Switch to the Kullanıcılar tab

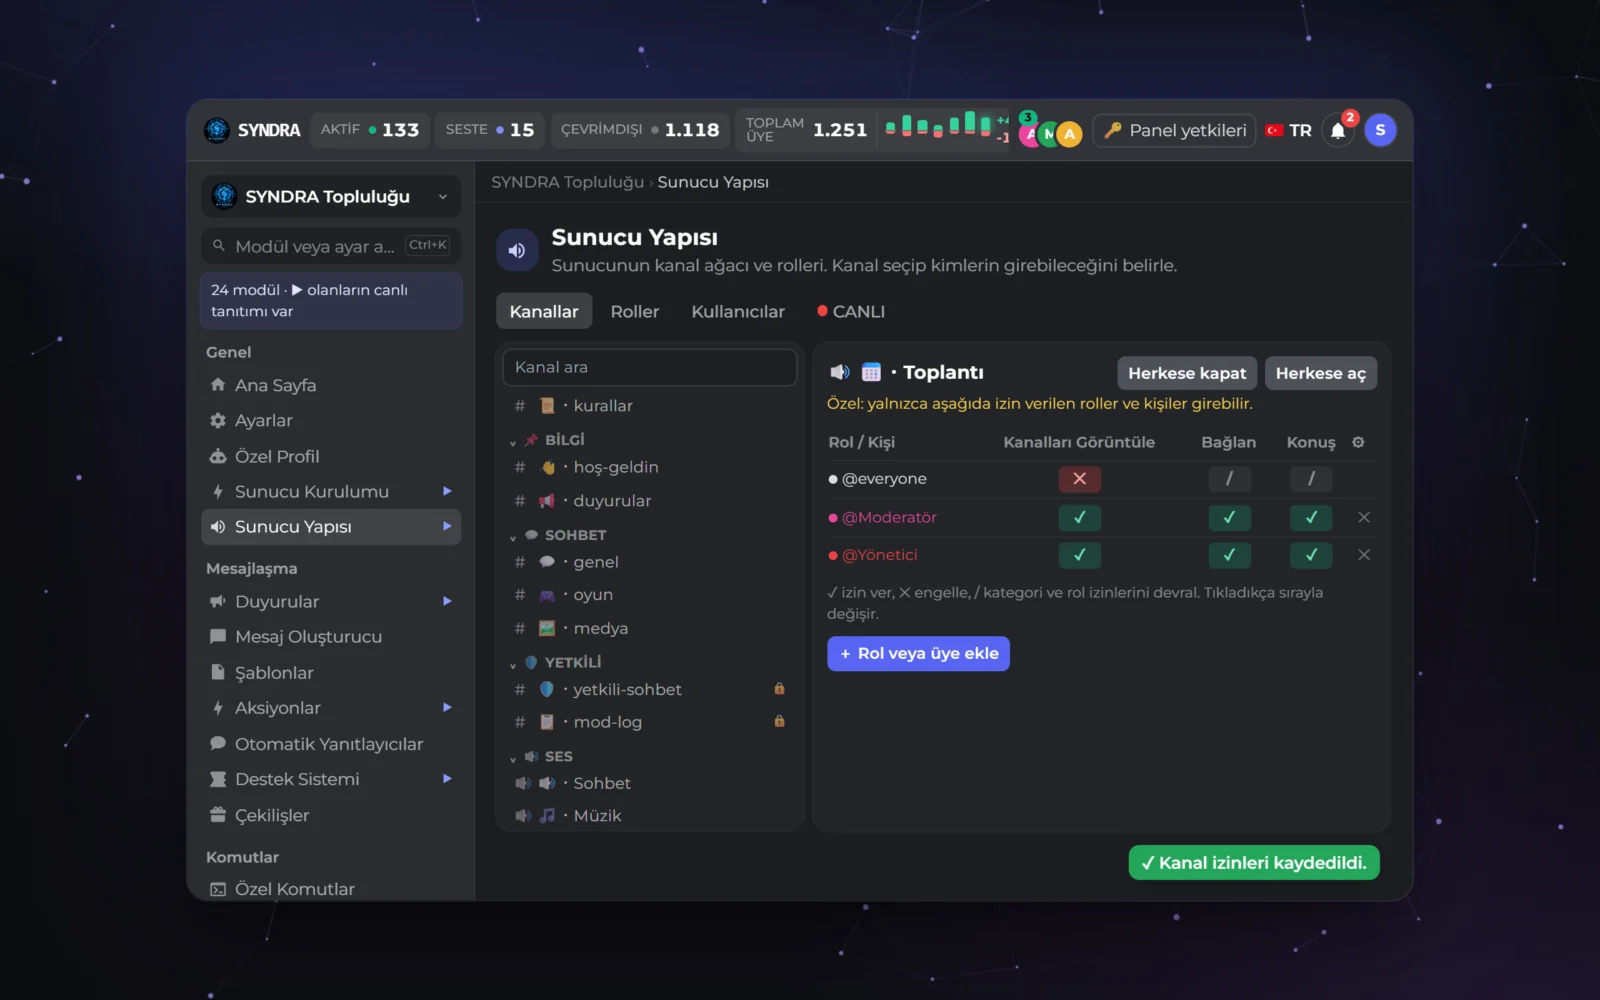738,311
